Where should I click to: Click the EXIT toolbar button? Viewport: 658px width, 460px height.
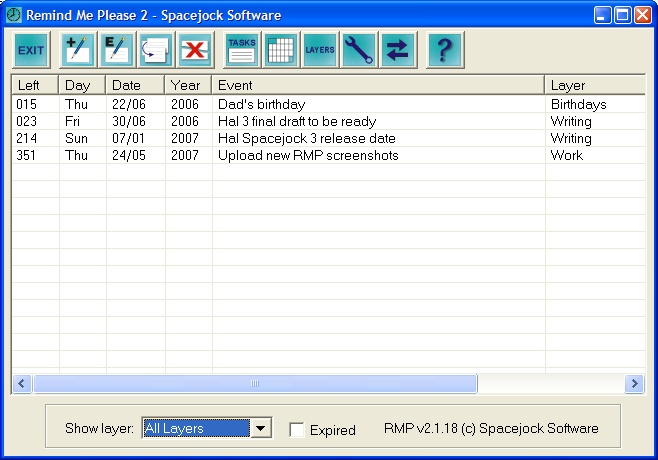coord(32,49)
